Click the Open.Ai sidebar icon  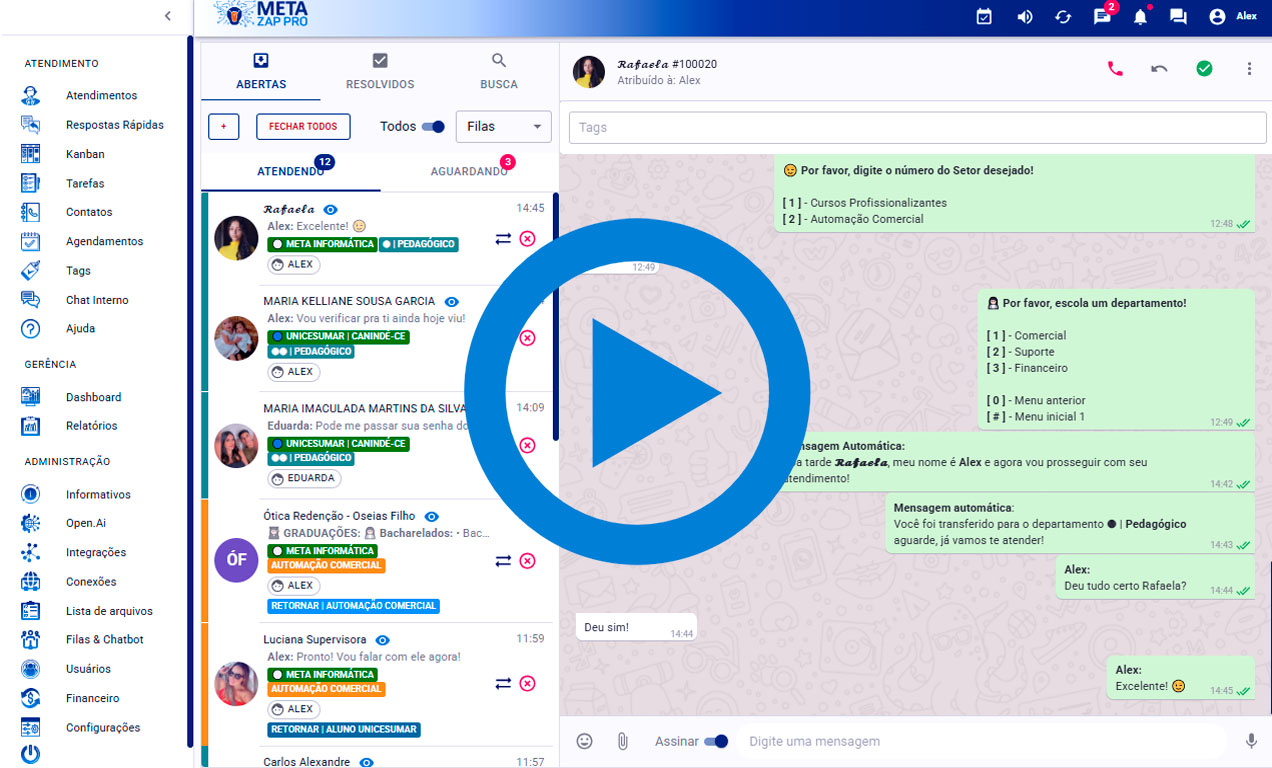click(x=30, y=523)
